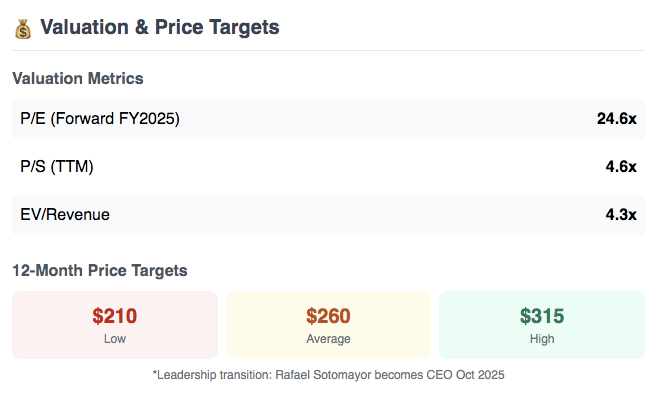Select the Valuation Metrics subheading
This screenshot has width=668, height=397.
[x=78, y=78]
